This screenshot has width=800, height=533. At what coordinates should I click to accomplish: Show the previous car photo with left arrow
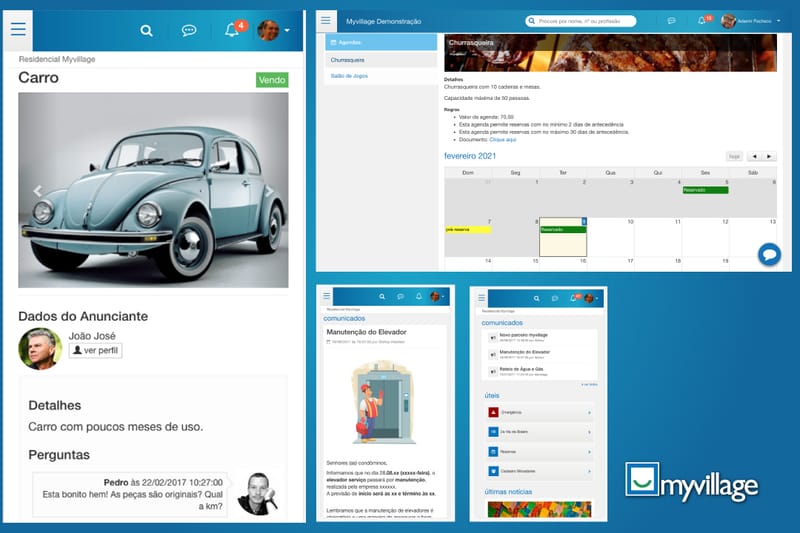point(38,190)
